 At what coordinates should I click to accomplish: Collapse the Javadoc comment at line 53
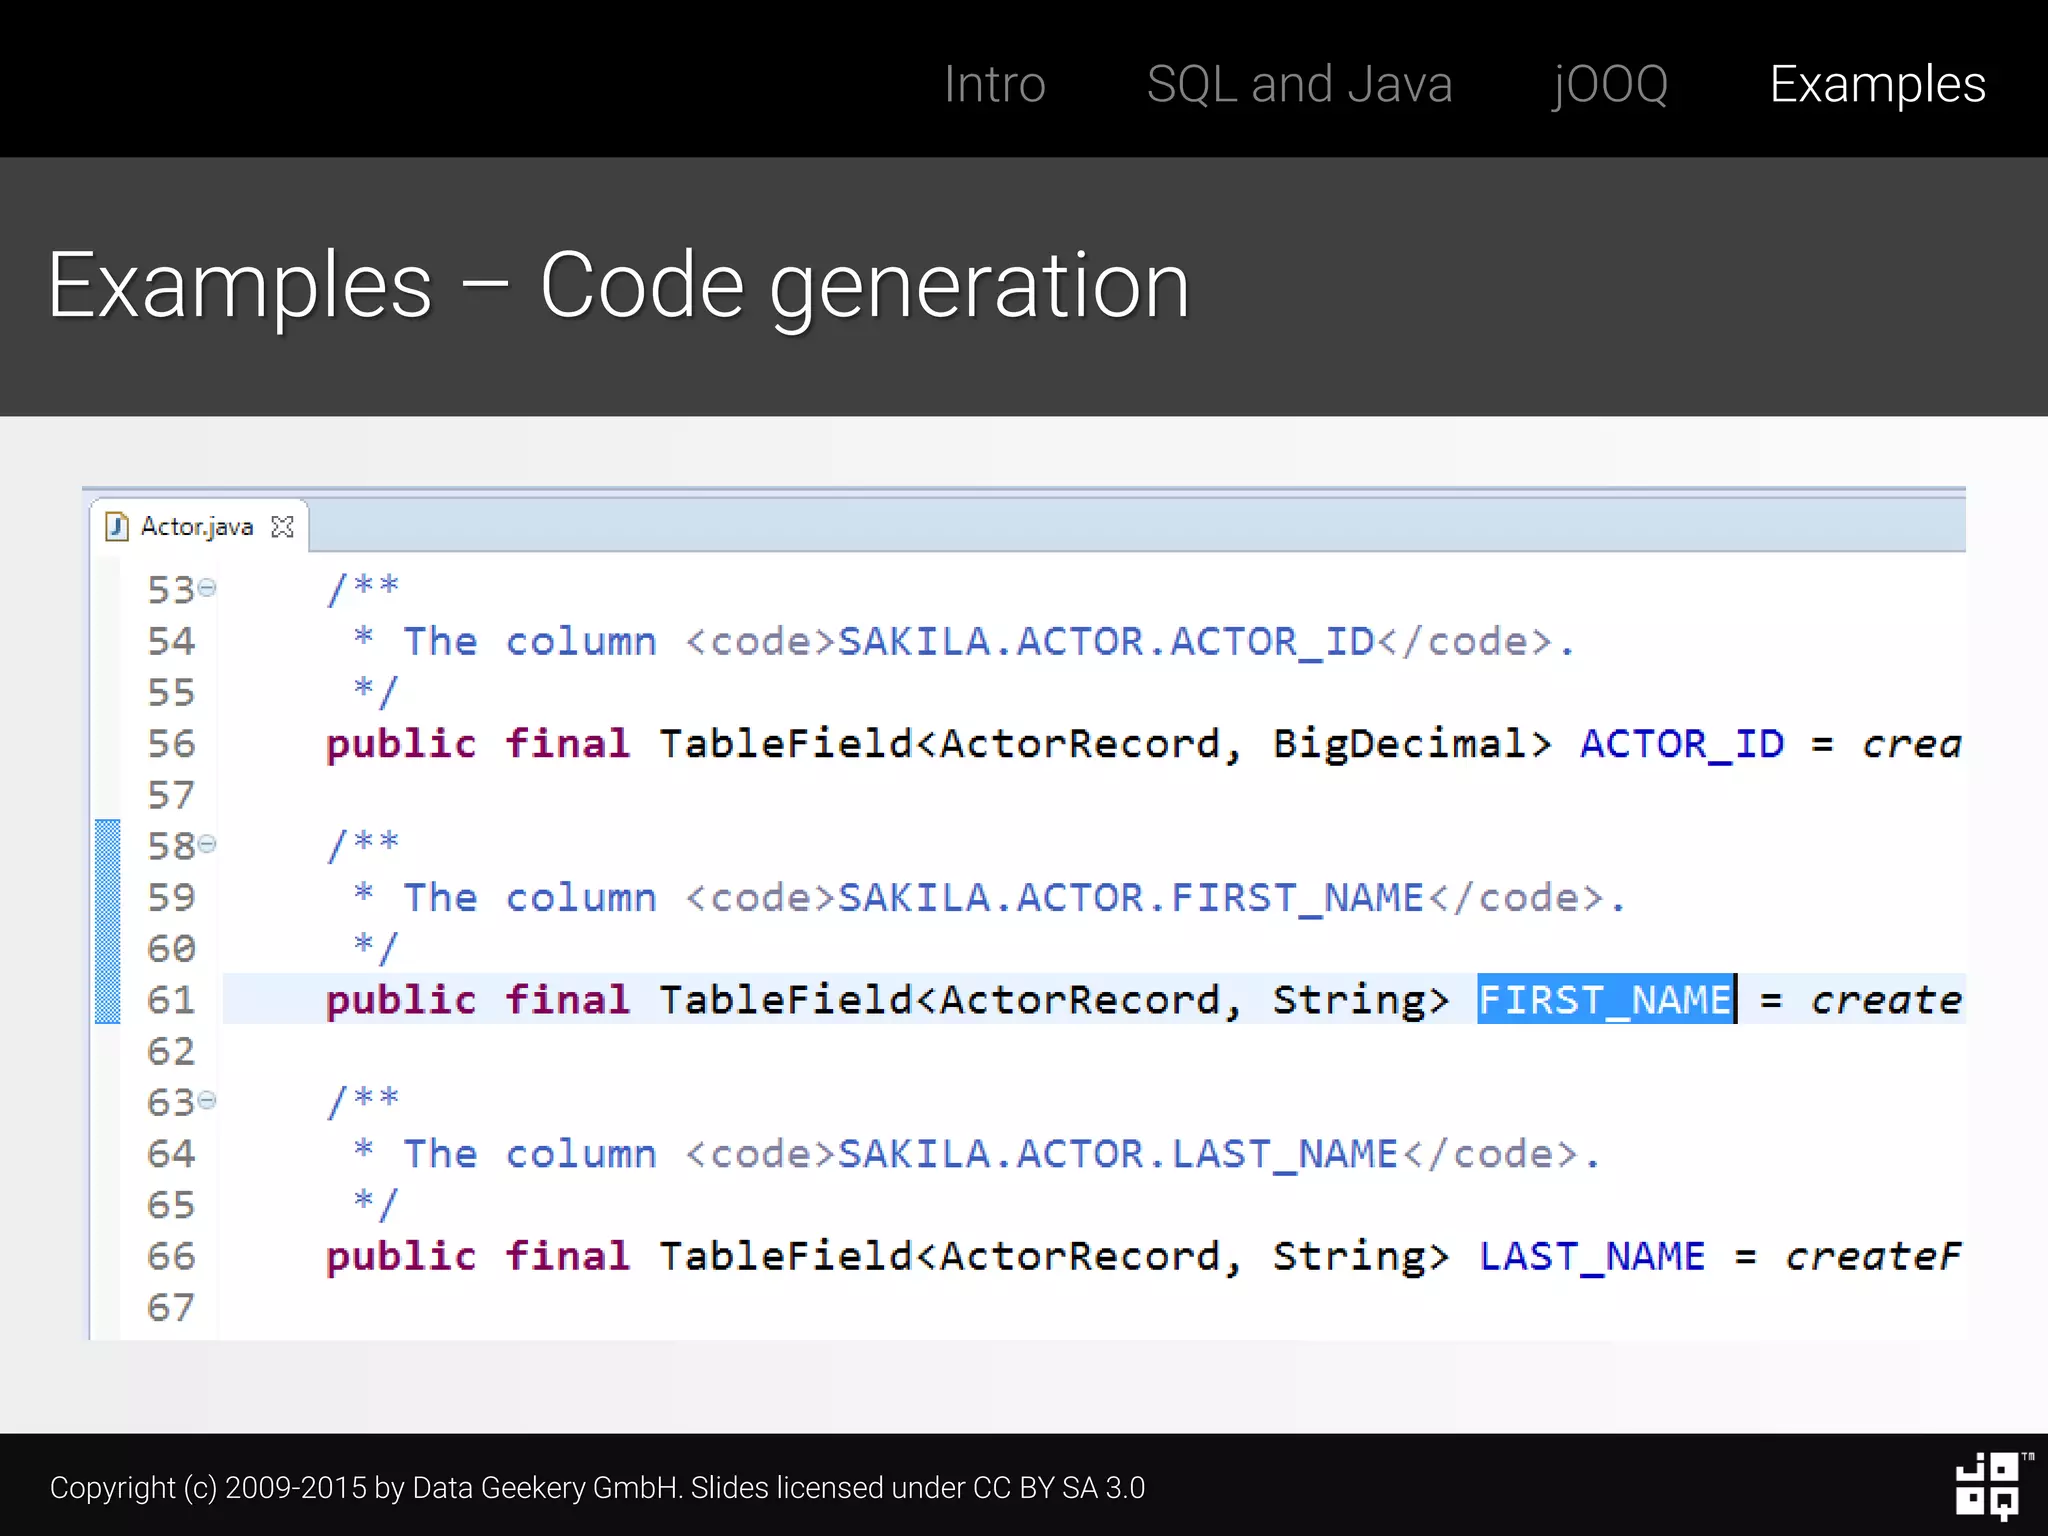tap(207, 588)
